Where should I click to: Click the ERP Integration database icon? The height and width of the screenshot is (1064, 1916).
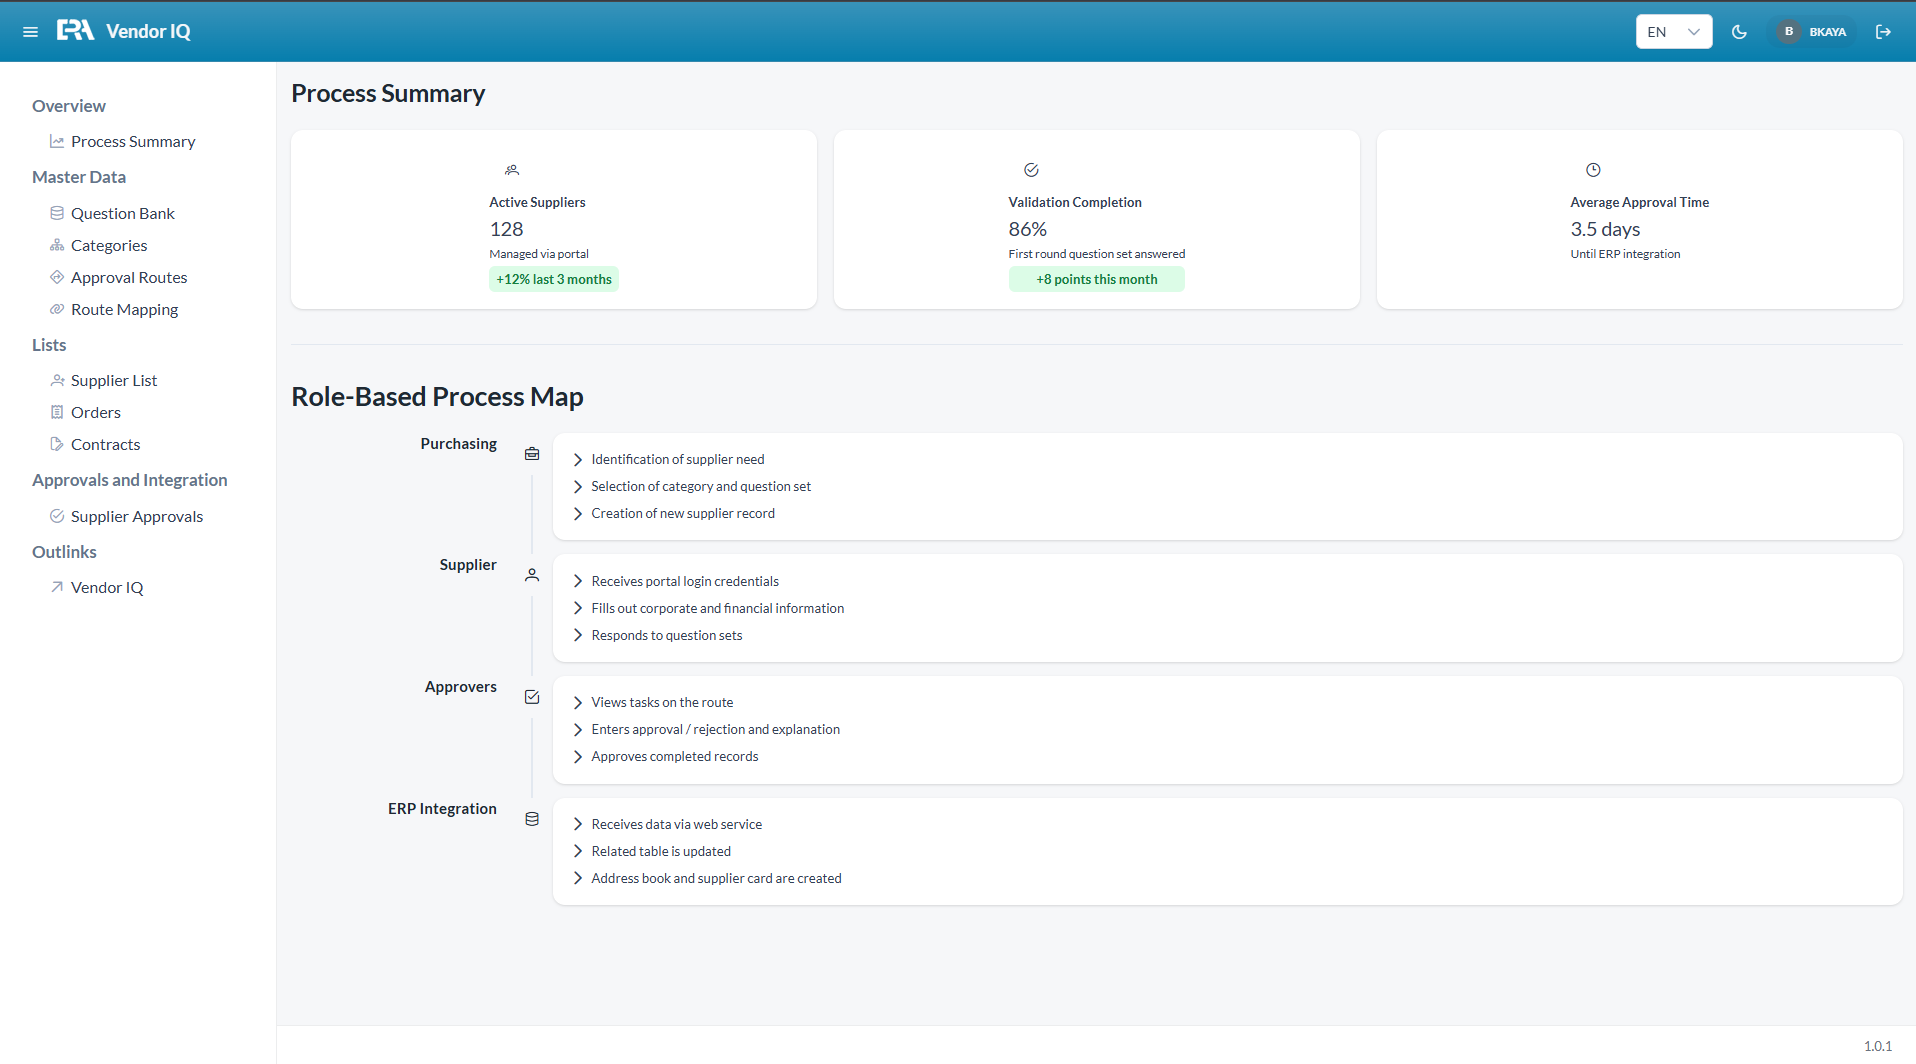pyautogui.click(x=532, y=819)
